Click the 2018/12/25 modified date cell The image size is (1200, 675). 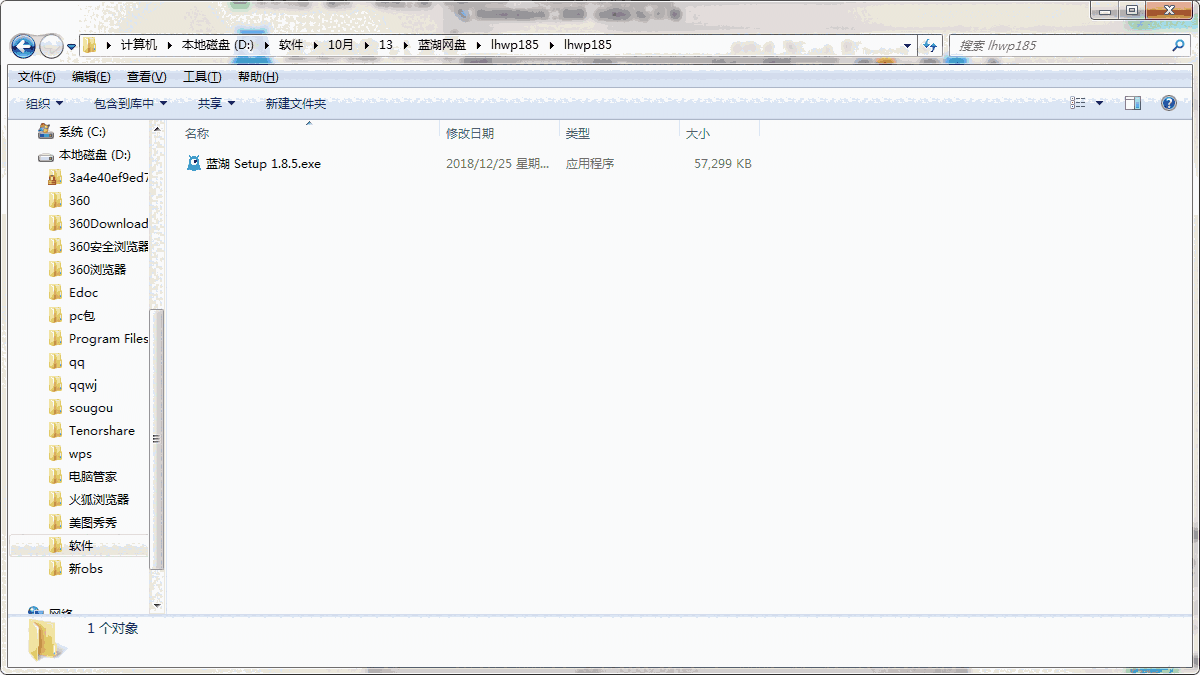click(x=498, y=163)
